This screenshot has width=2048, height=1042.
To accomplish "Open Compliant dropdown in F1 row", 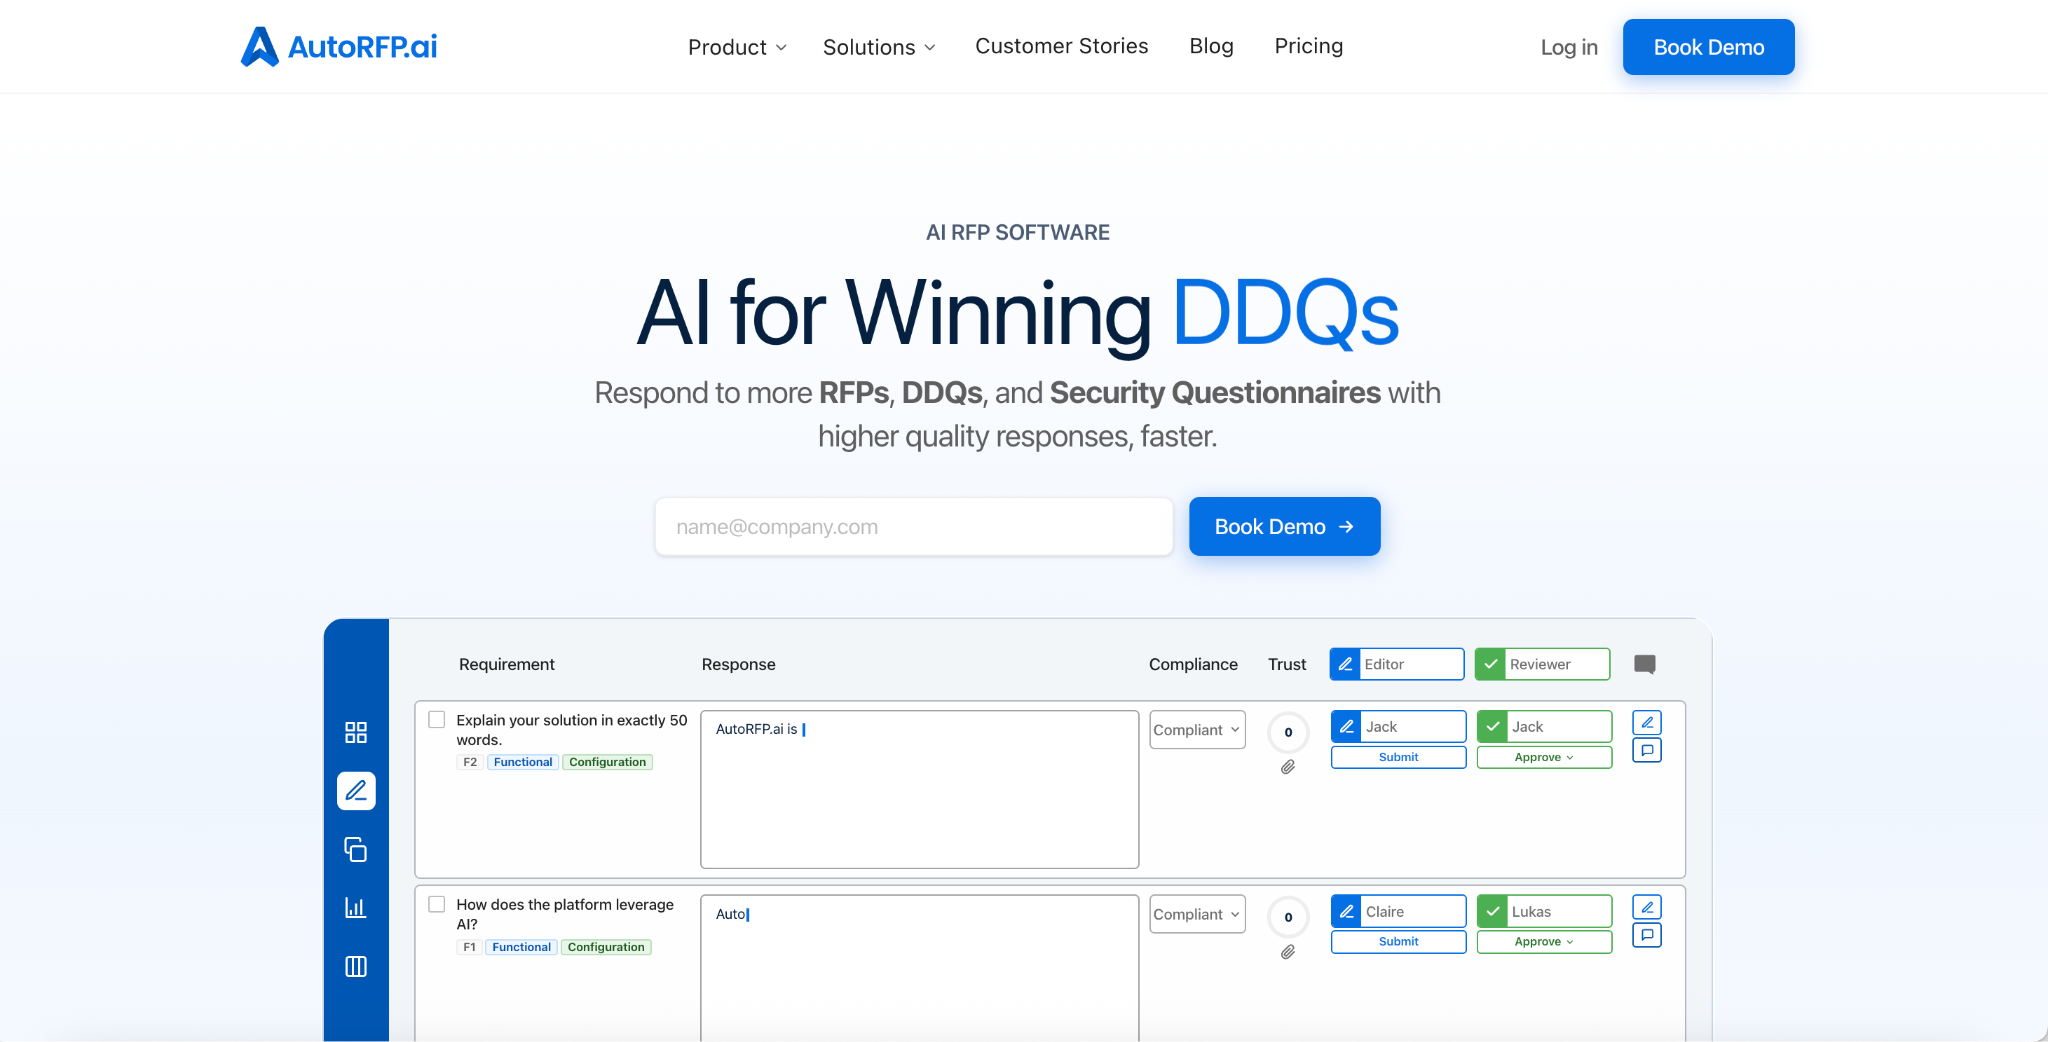I will coord(1197,914).
